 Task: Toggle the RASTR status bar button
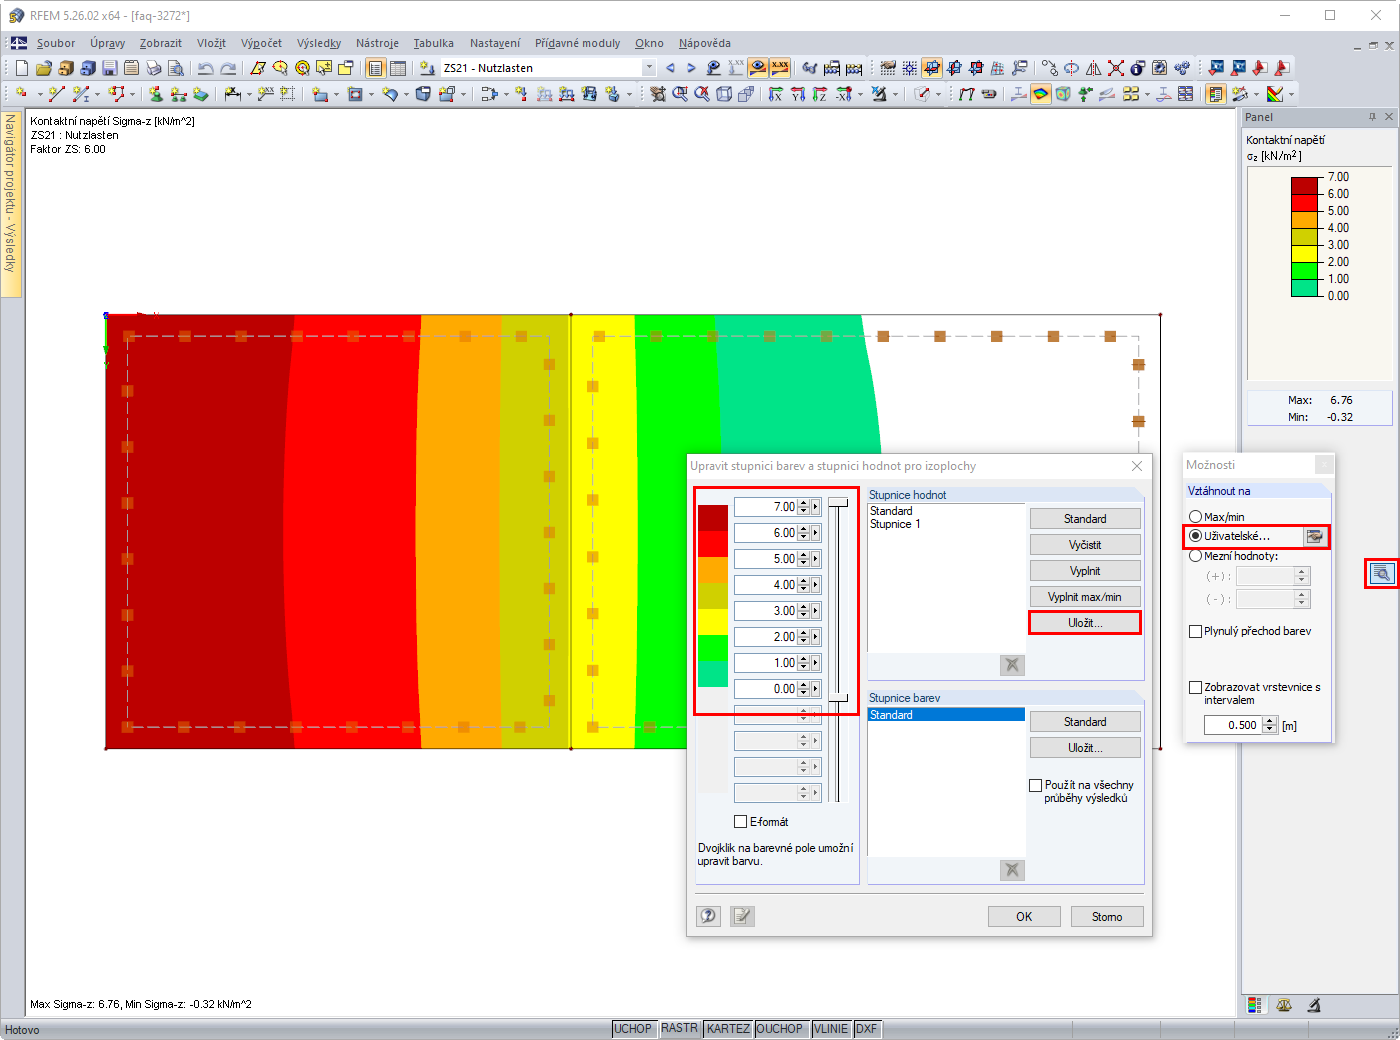(x=679, y=1029)
